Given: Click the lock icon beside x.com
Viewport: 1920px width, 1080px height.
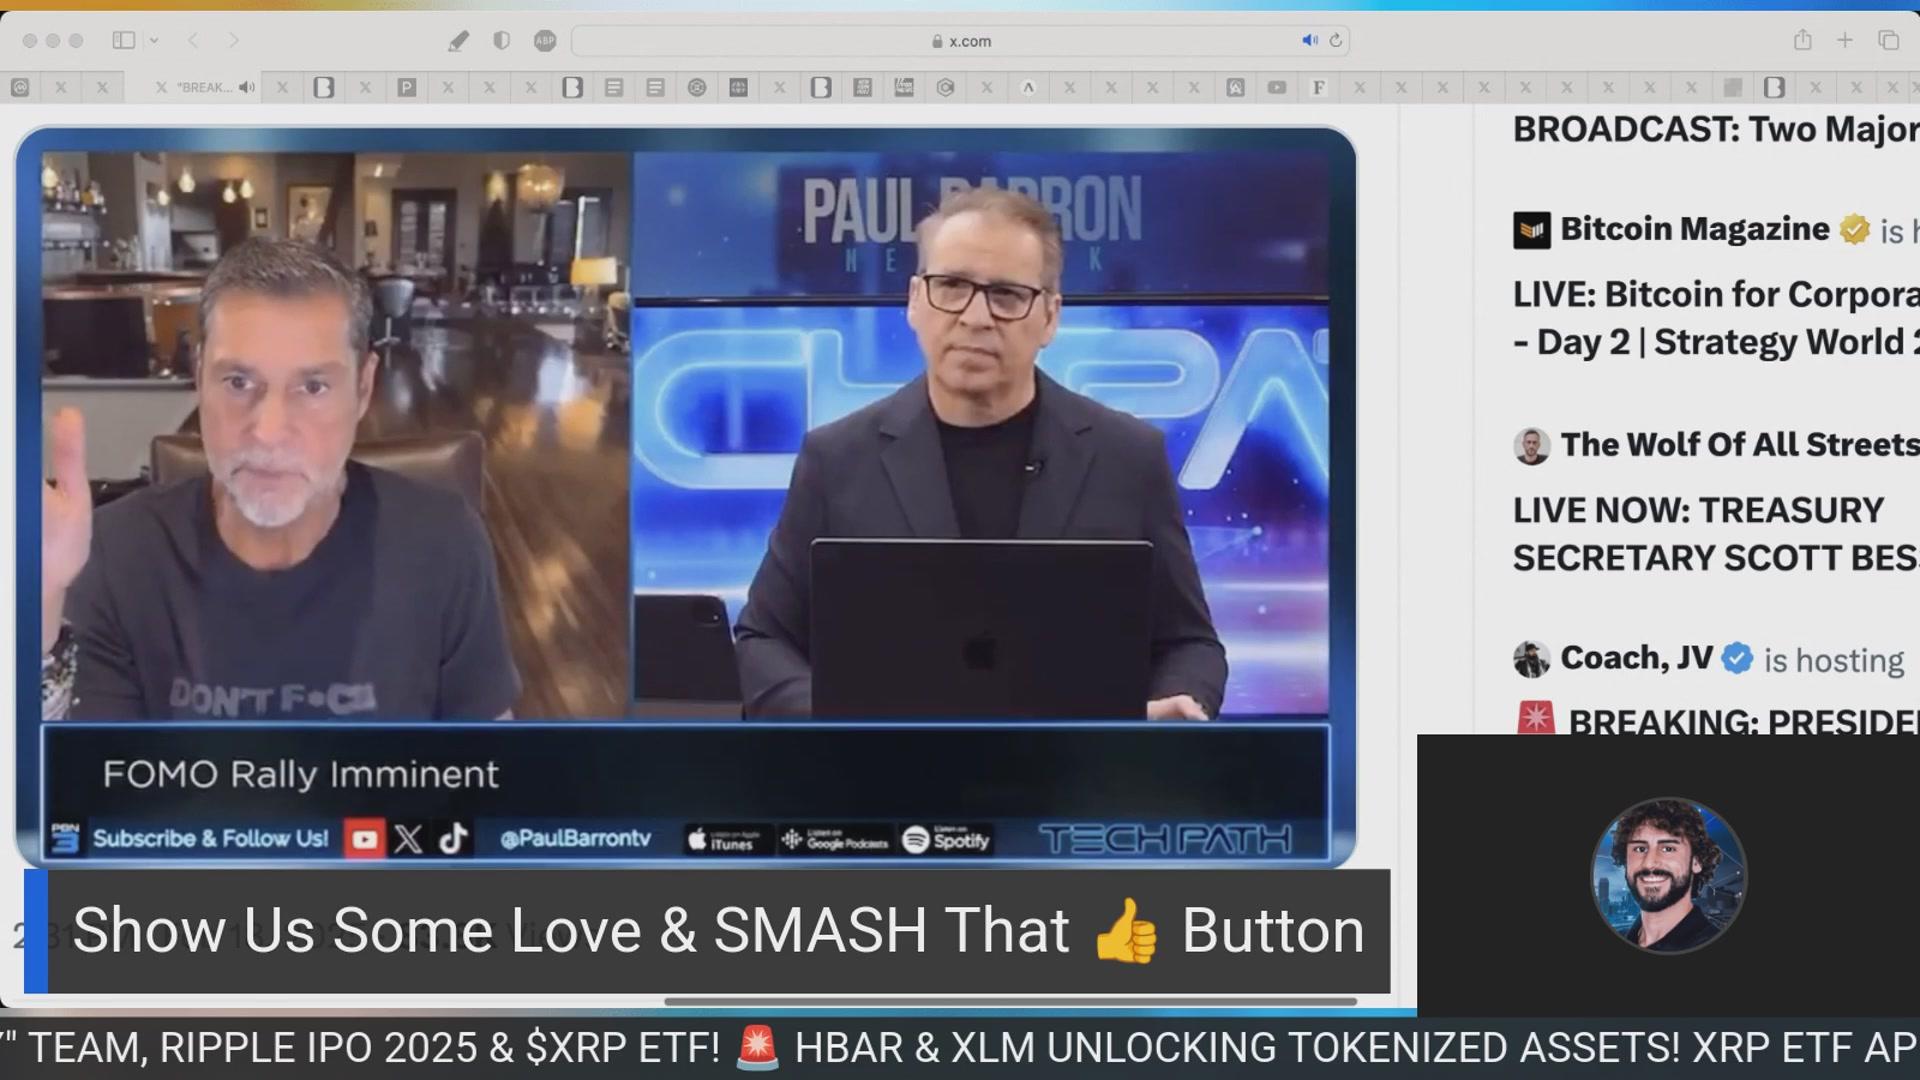Looking at the screenshot, I should click(937, 41).
